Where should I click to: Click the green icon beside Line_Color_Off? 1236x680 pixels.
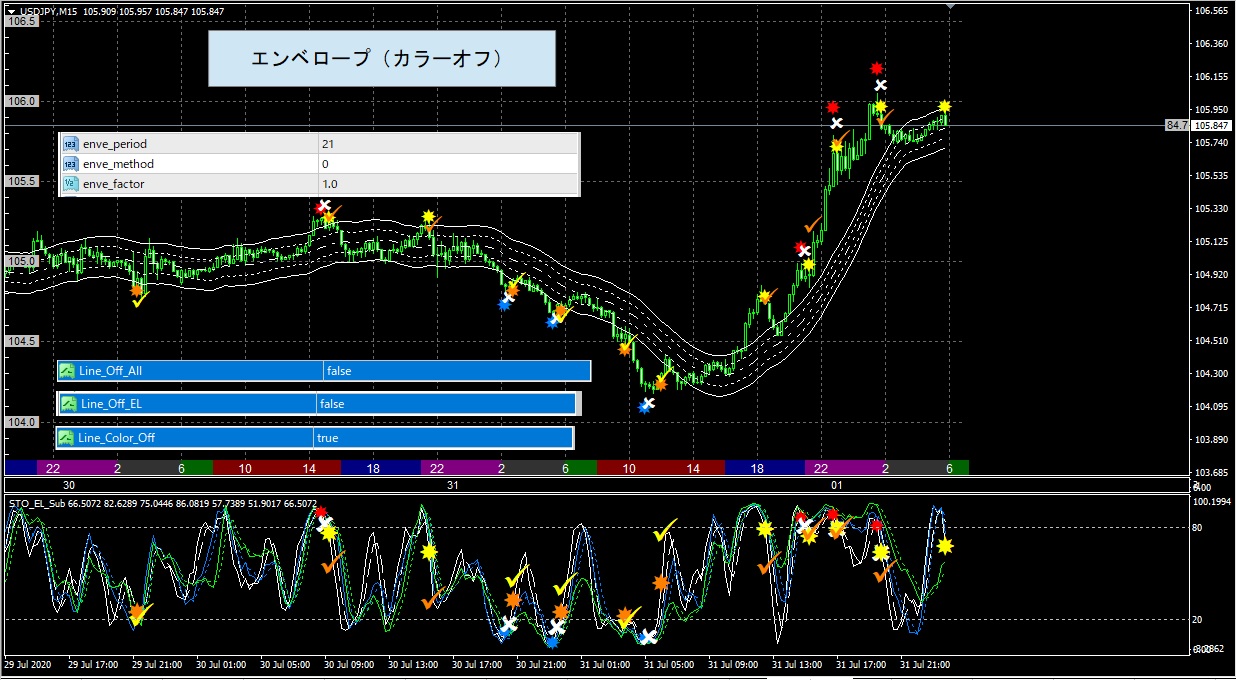(x=66, y=438)
